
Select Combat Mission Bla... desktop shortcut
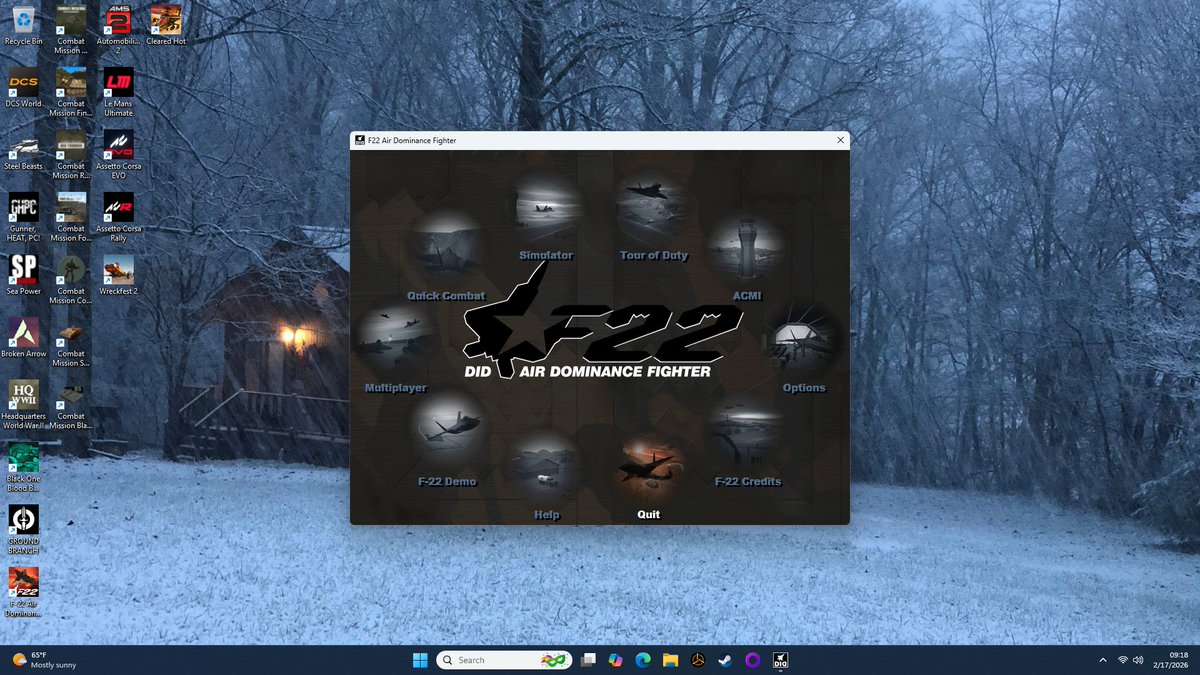(70, 405)
